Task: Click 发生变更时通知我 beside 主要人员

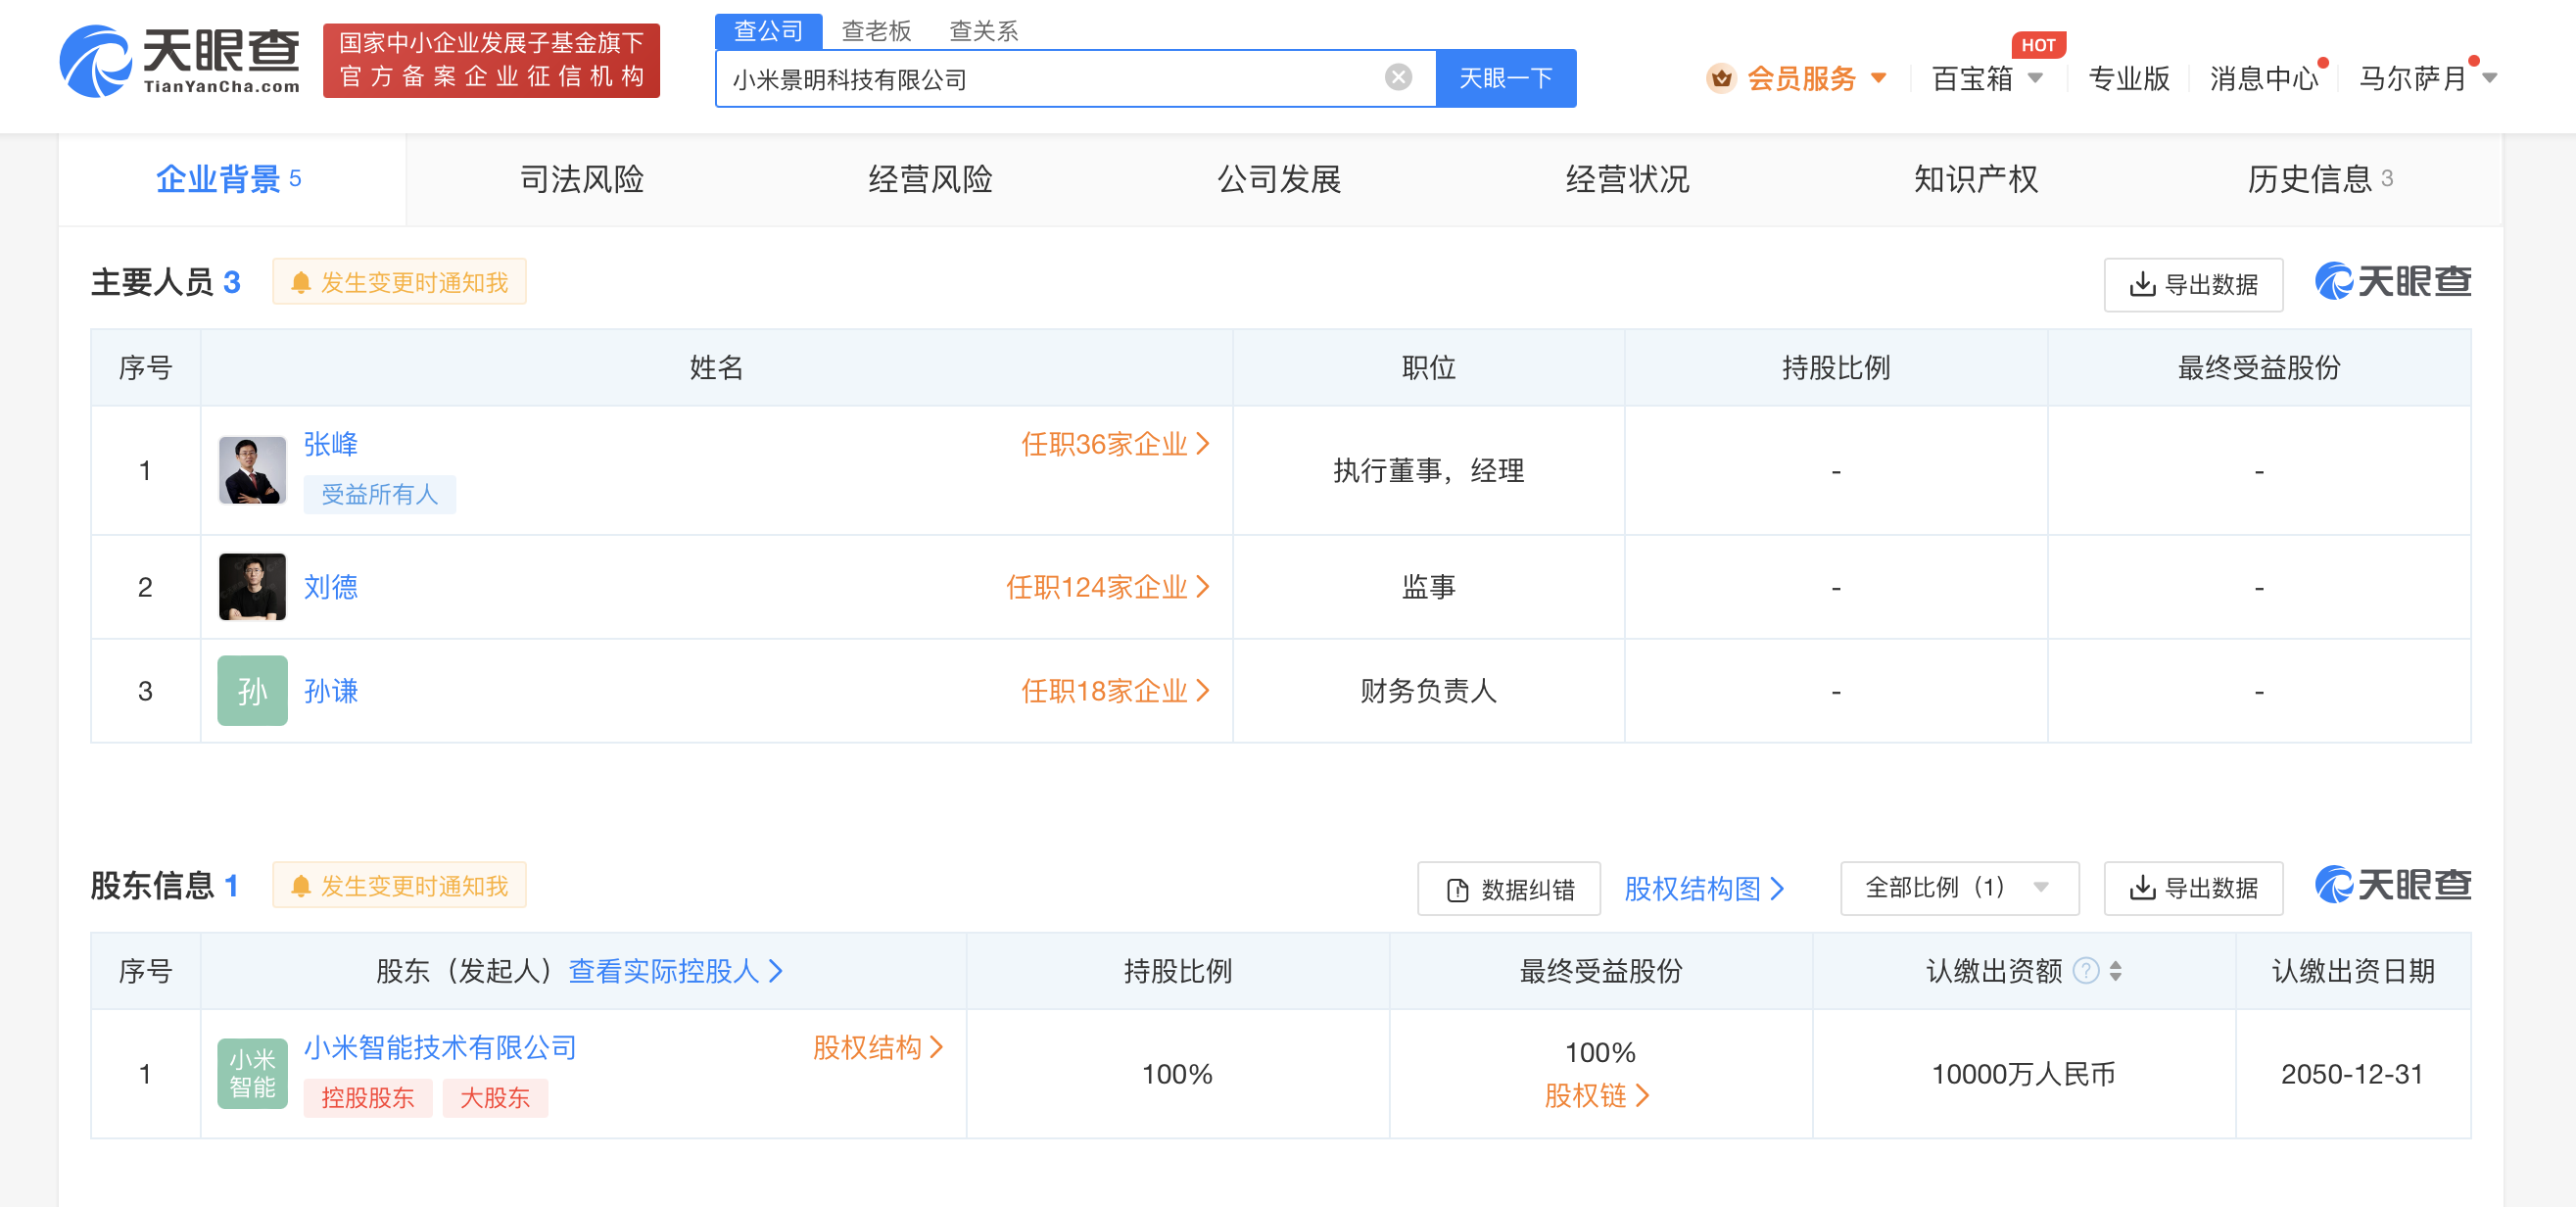Action: [x=399, y=282]
